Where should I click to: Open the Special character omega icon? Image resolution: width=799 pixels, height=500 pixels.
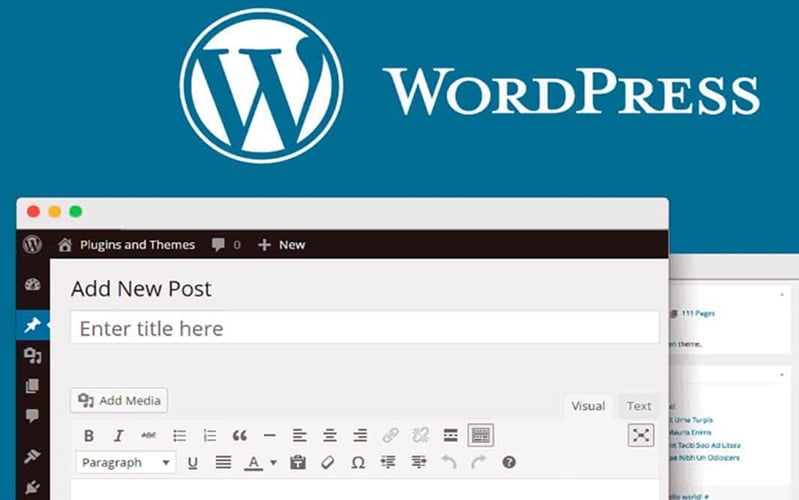click(358, 462)
